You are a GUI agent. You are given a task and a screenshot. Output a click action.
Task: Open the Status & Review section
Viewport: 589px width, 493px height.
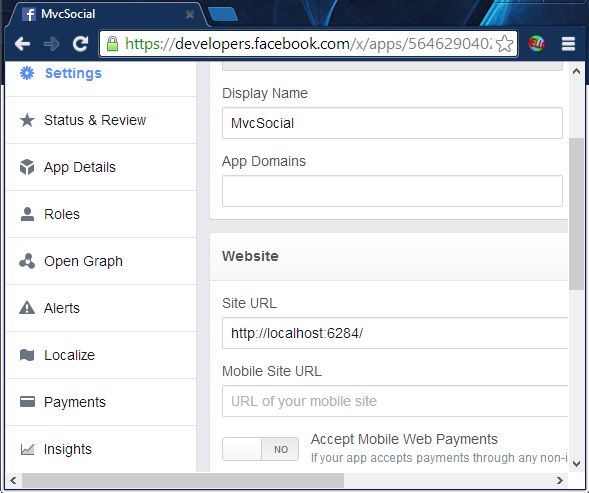click(101, 120)
